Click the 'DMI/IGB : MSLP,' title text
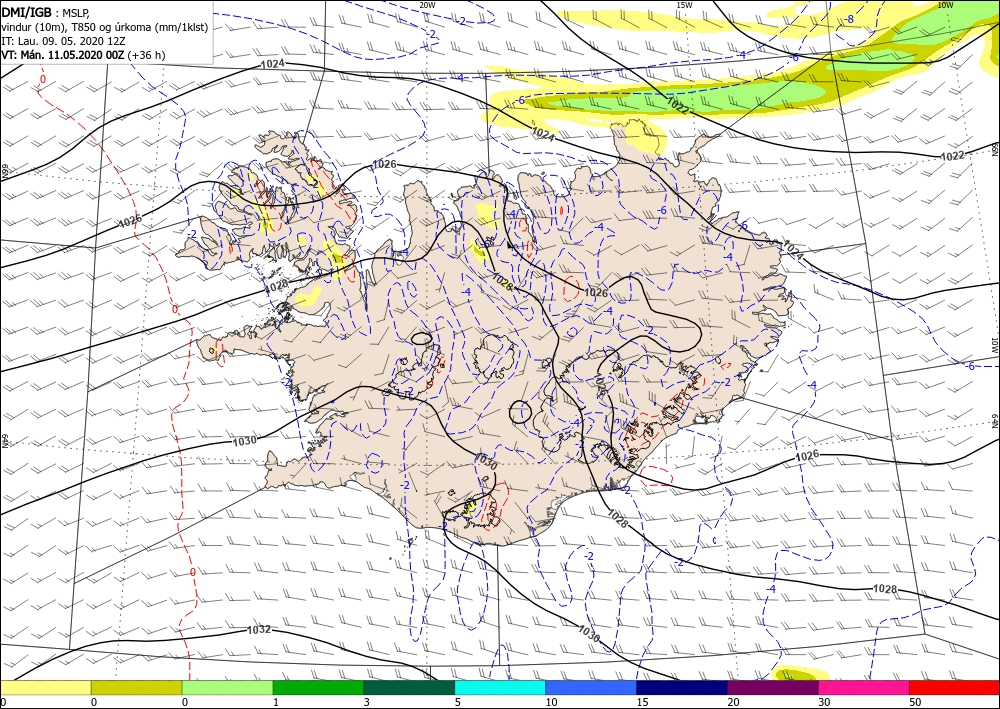The height and width of the screenshot is (709, 1000). [x=46, y=13]
